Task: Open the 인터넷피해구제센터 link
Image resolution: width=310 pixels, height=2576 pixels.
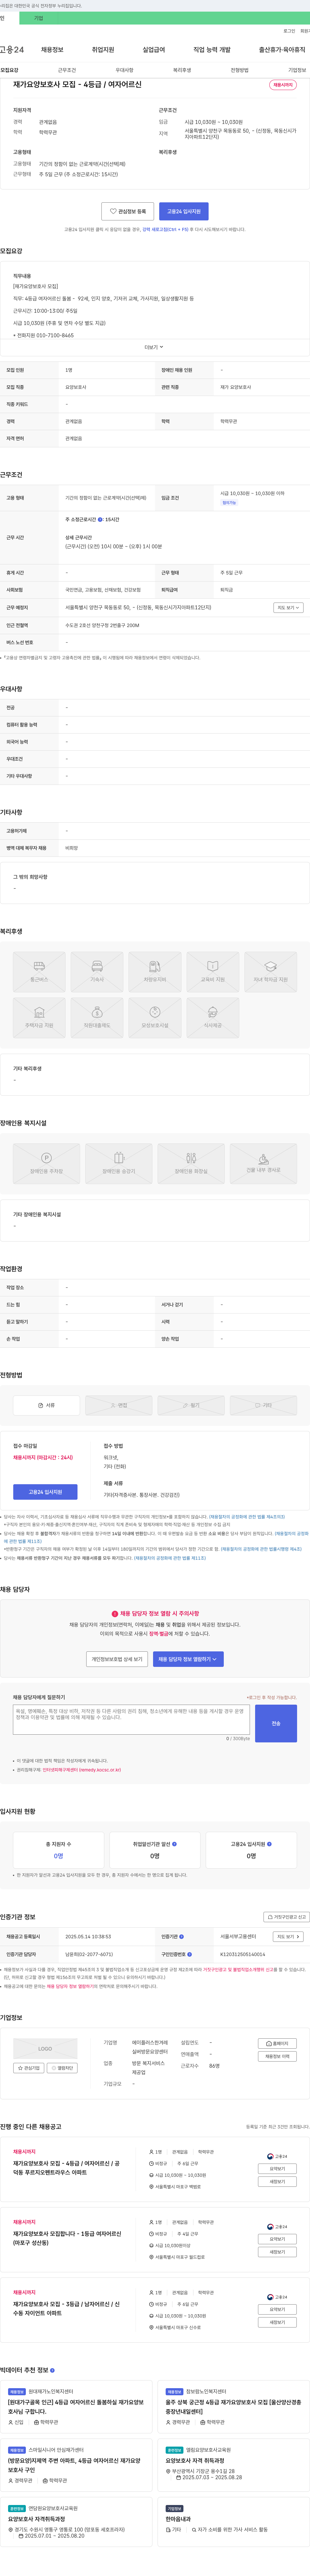Action: [81, 1770]
